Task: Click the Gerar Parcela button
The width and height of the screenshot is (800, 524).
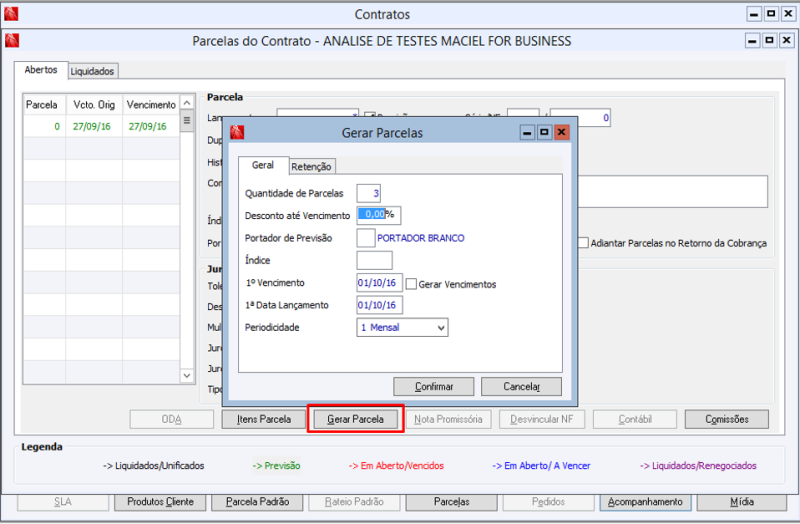Action: click(x=356, y=419)
